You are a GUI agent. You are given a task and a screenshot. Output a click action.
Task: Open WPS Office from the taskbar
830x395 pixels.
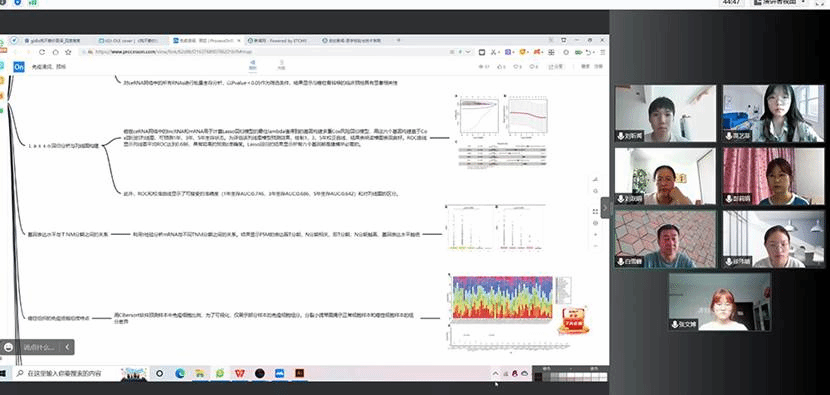[x=240, y=373]
